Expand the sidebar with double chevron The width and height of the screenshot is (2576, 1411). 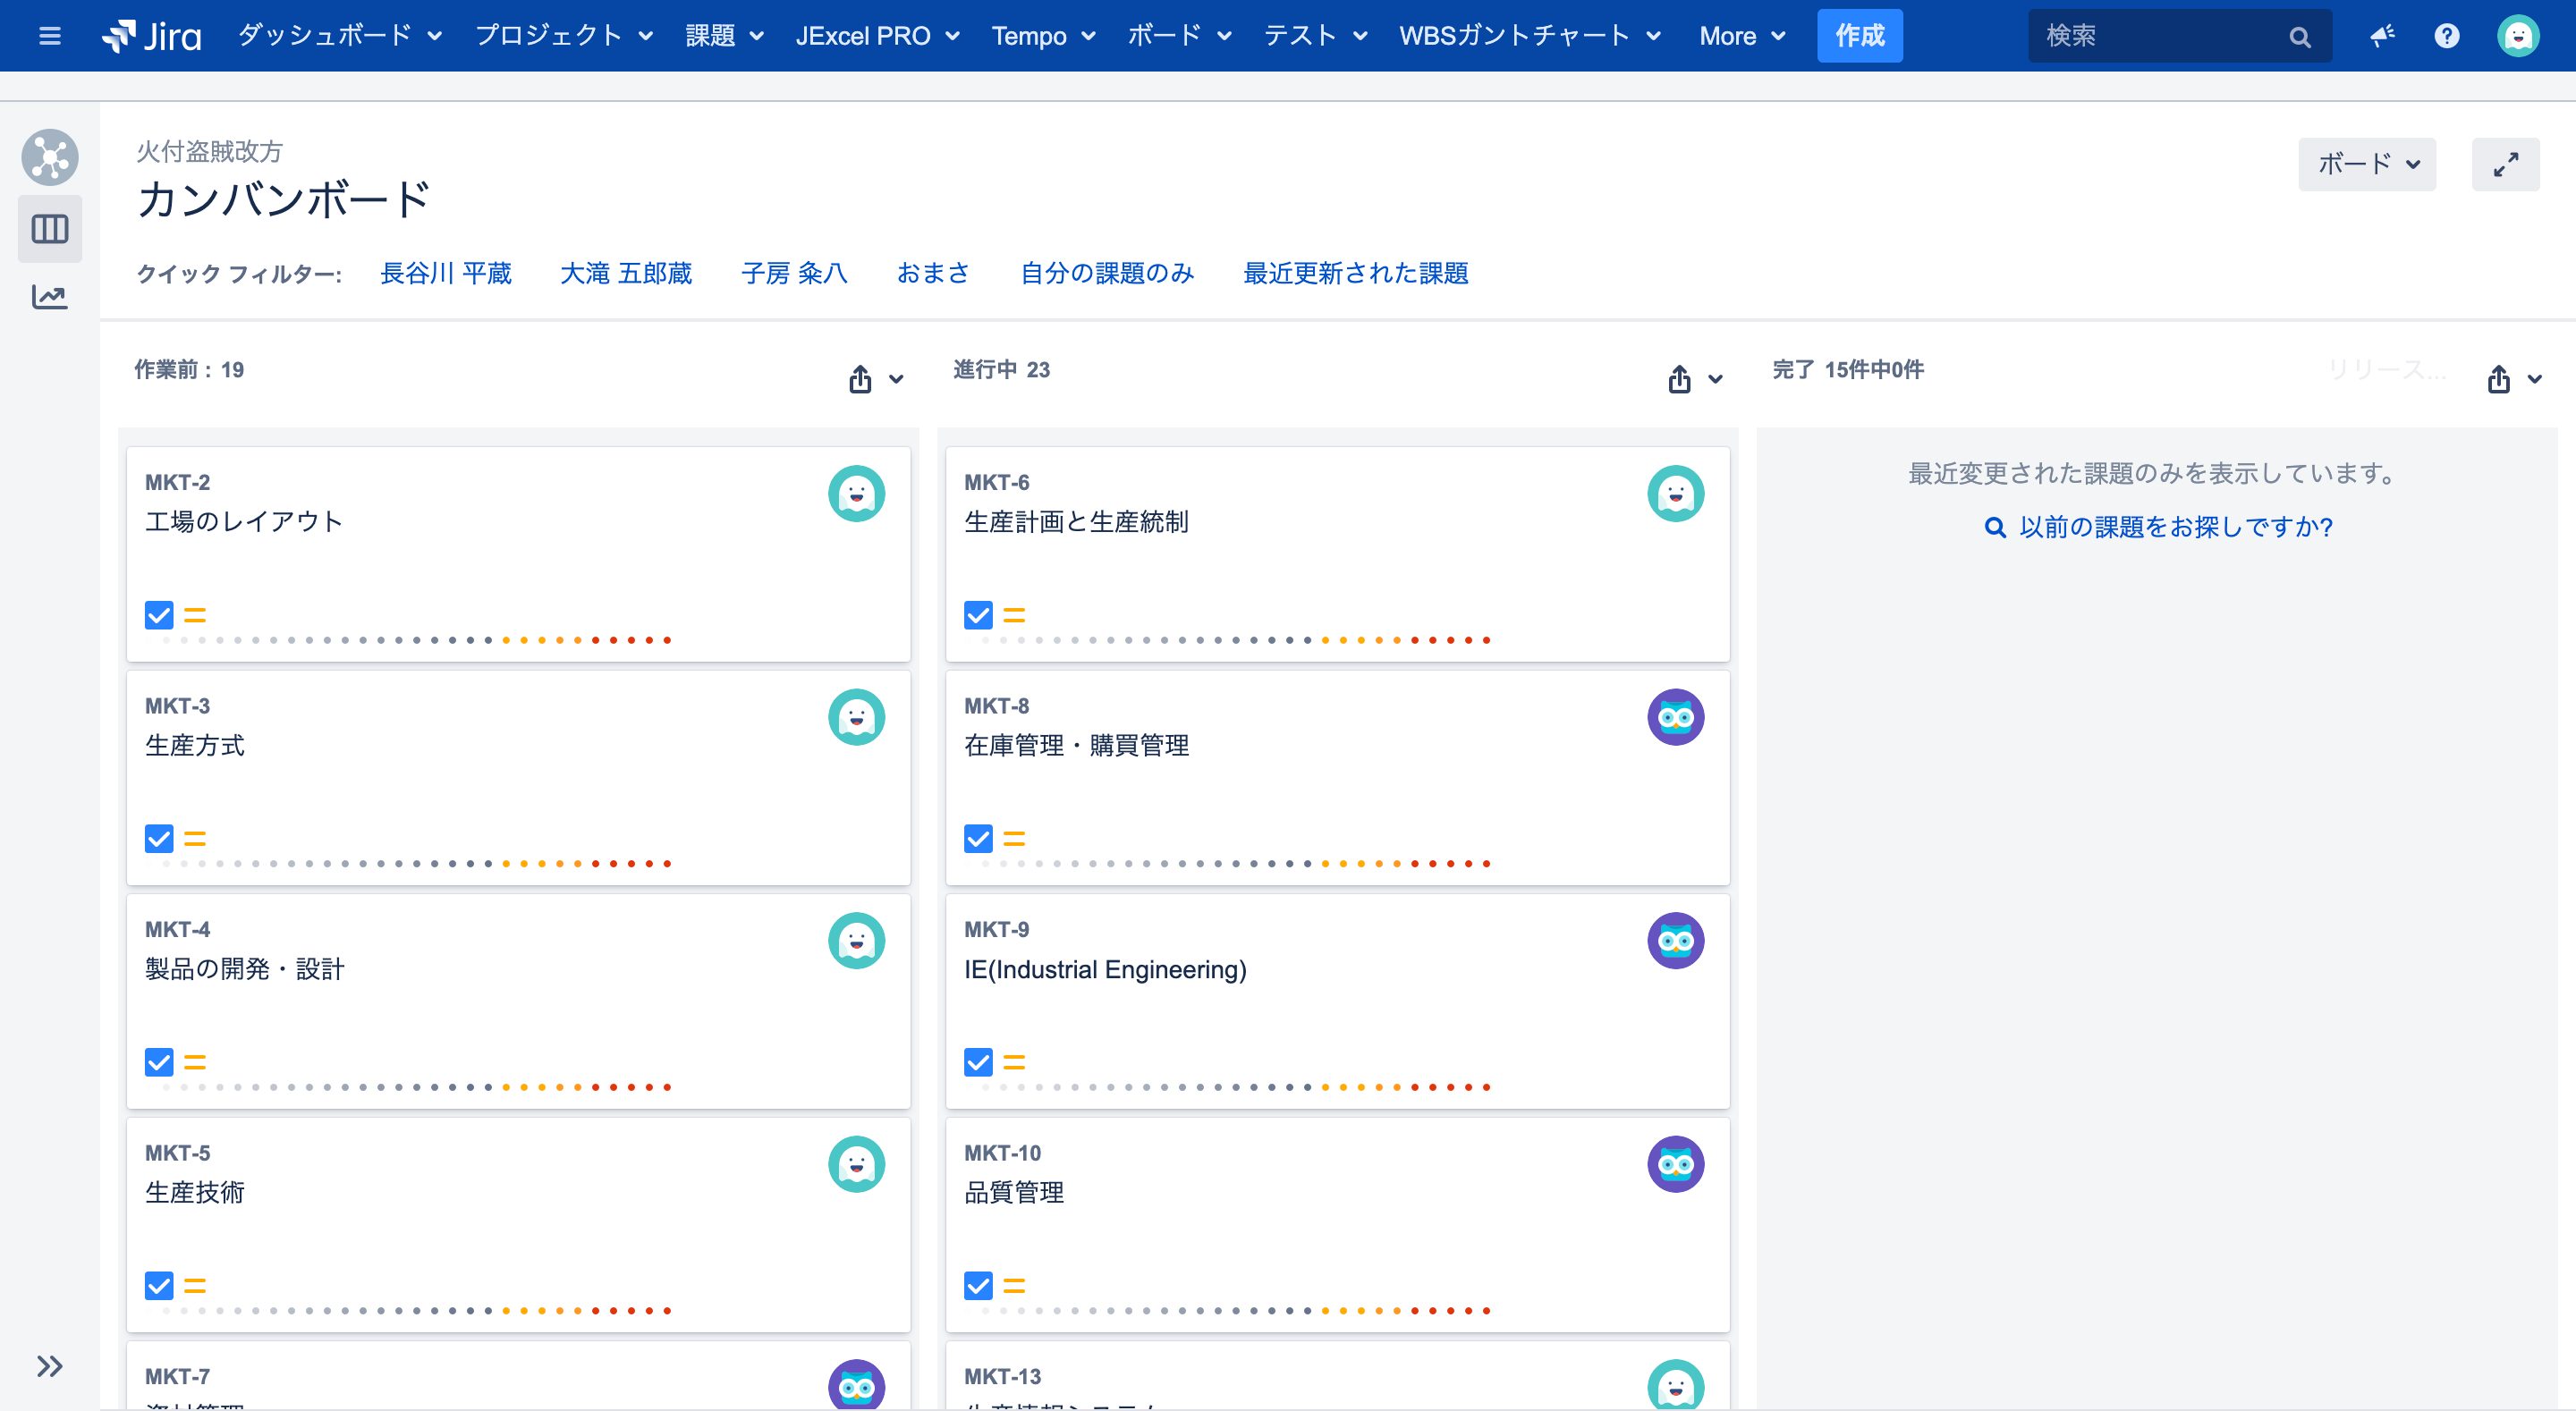[50, 1366]
